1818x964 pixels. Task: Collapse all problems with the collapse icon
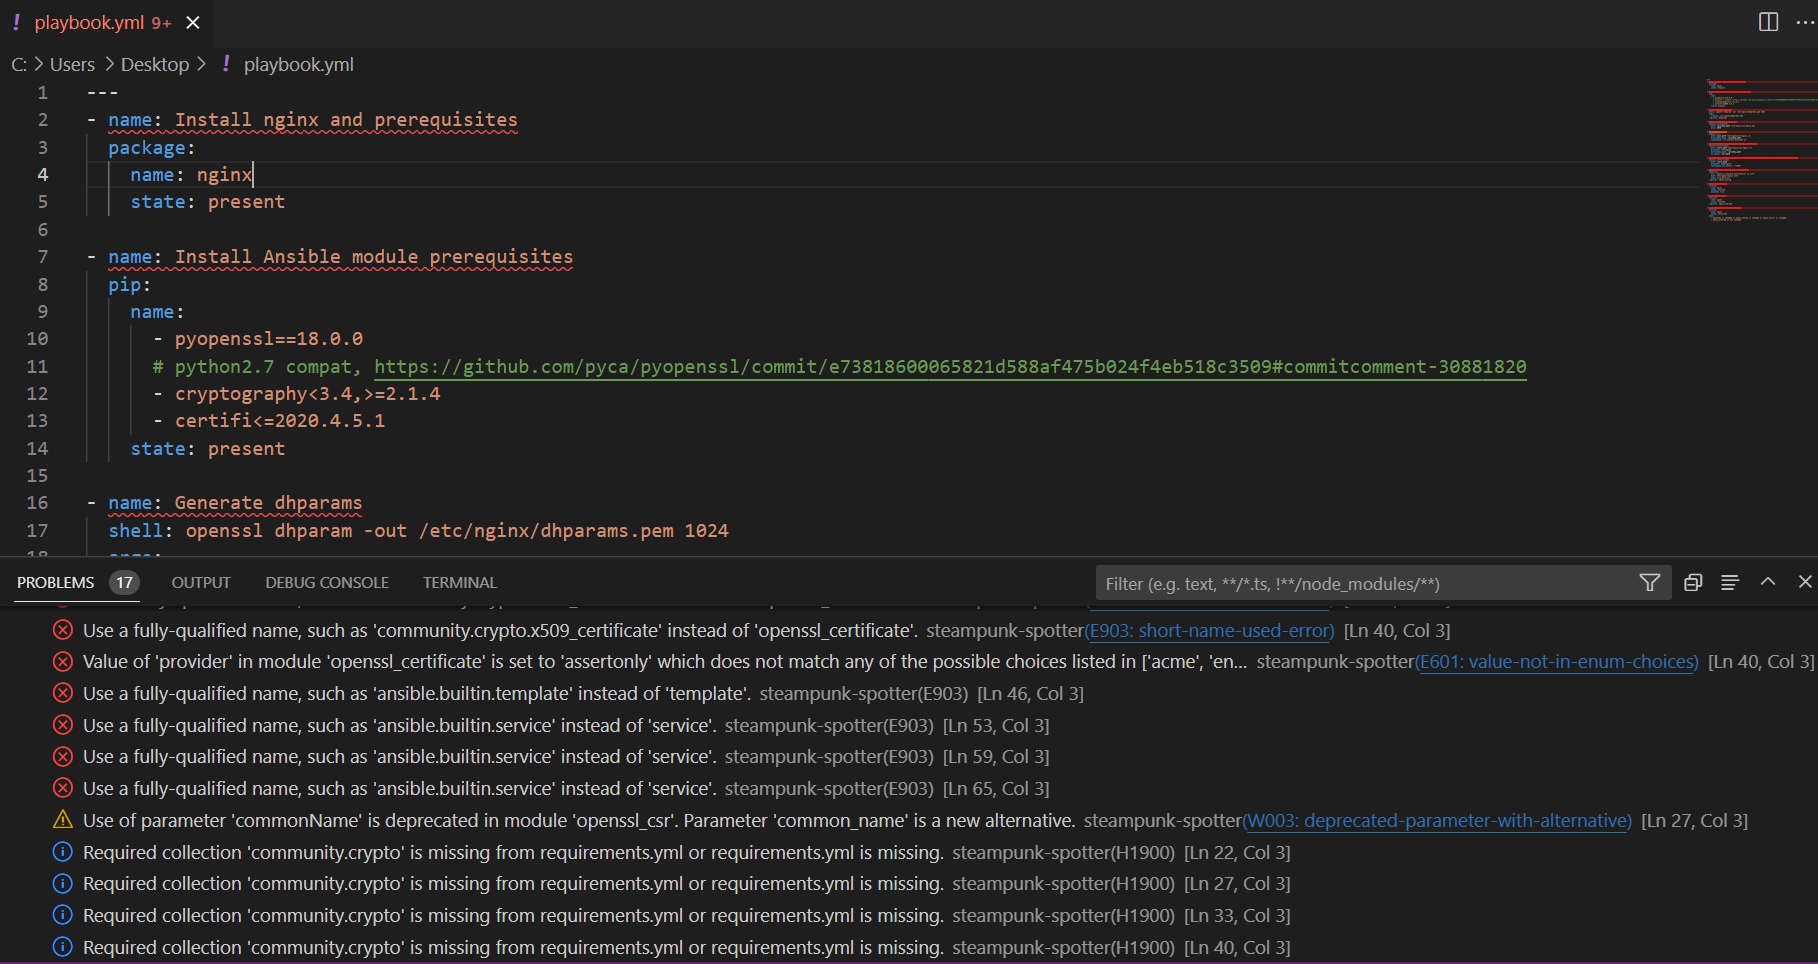click(1693, 583)
